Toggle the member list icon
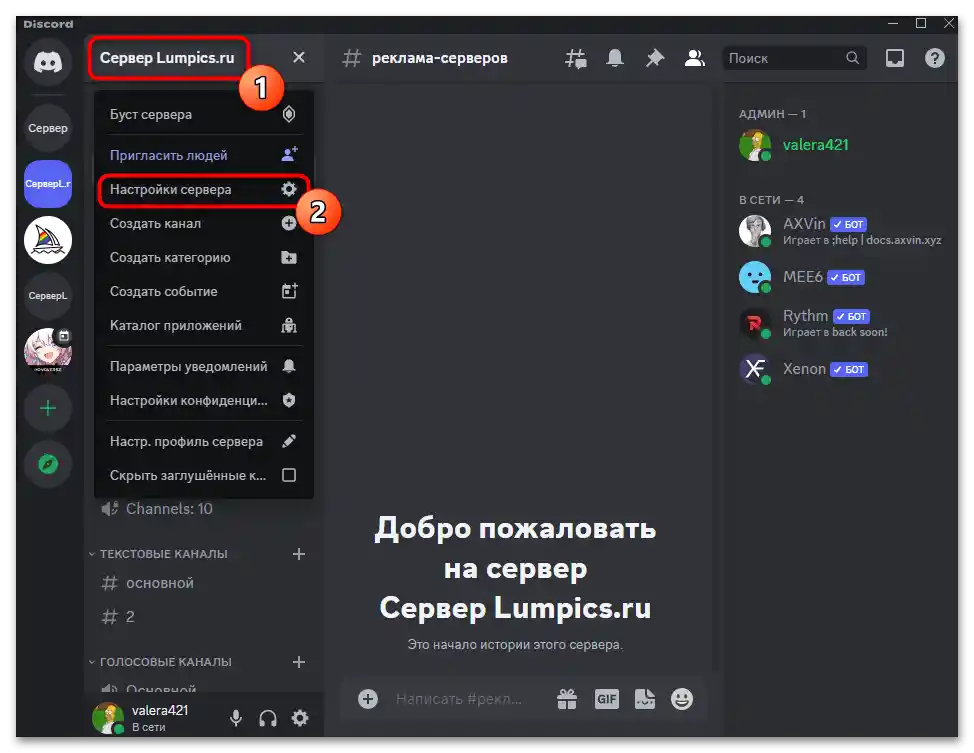 (695, 57)
